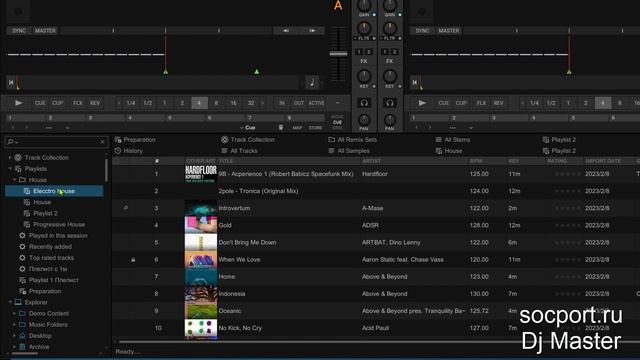Screen dimensions: 640x360
Task: Click deck A tempo bend forward arrow
Action: click(x=312, y=31)
